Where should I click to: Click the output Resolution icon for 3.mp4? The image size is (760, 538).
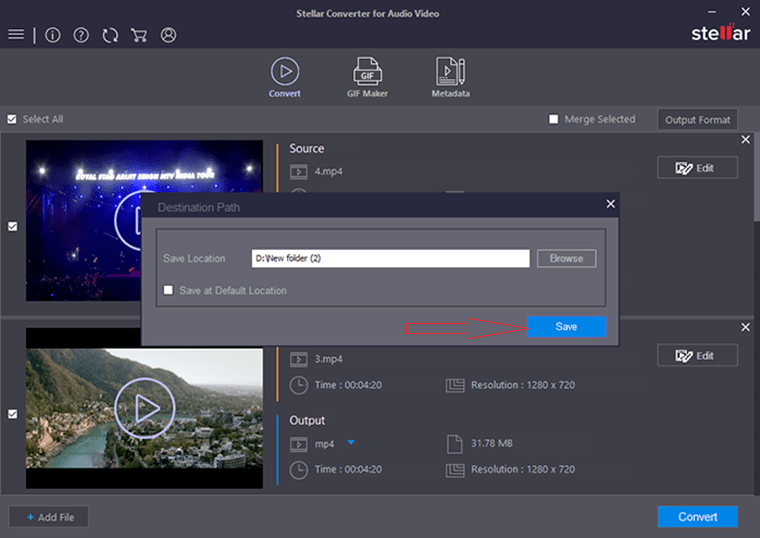point(455,470)
